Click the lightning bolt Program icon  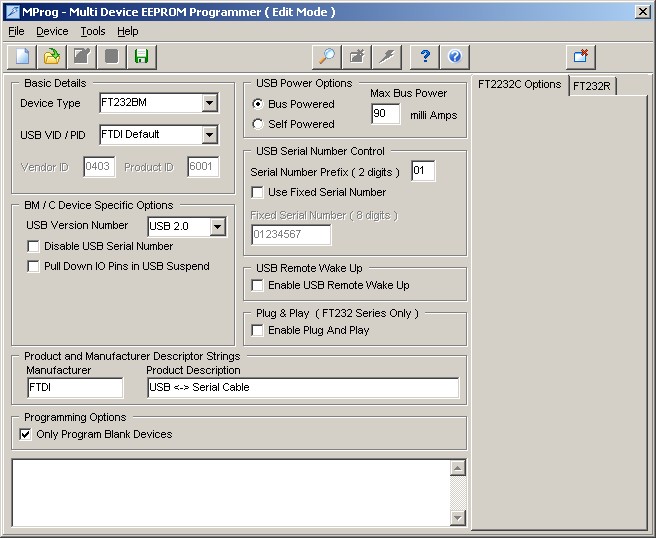(x=386, y=57)
